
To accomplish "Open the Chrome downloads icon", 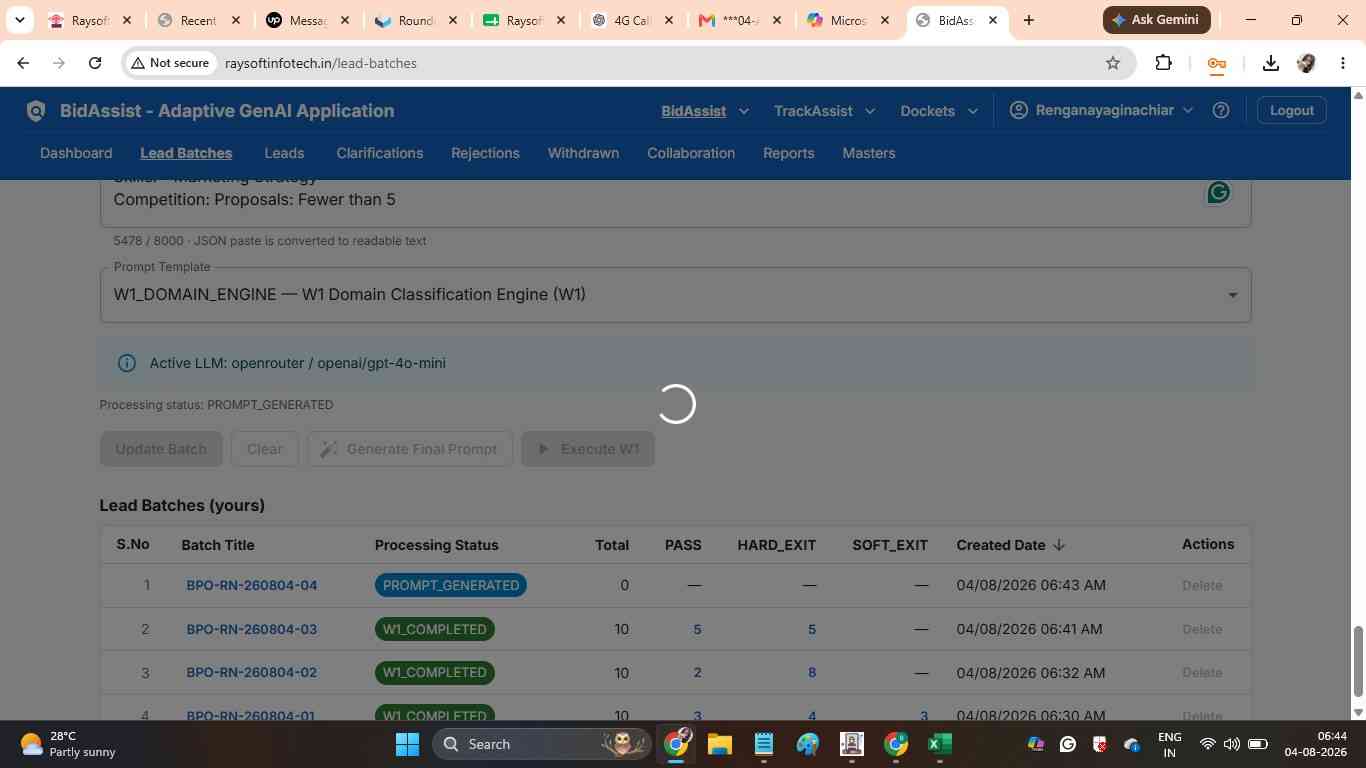I will (1270, 63).
